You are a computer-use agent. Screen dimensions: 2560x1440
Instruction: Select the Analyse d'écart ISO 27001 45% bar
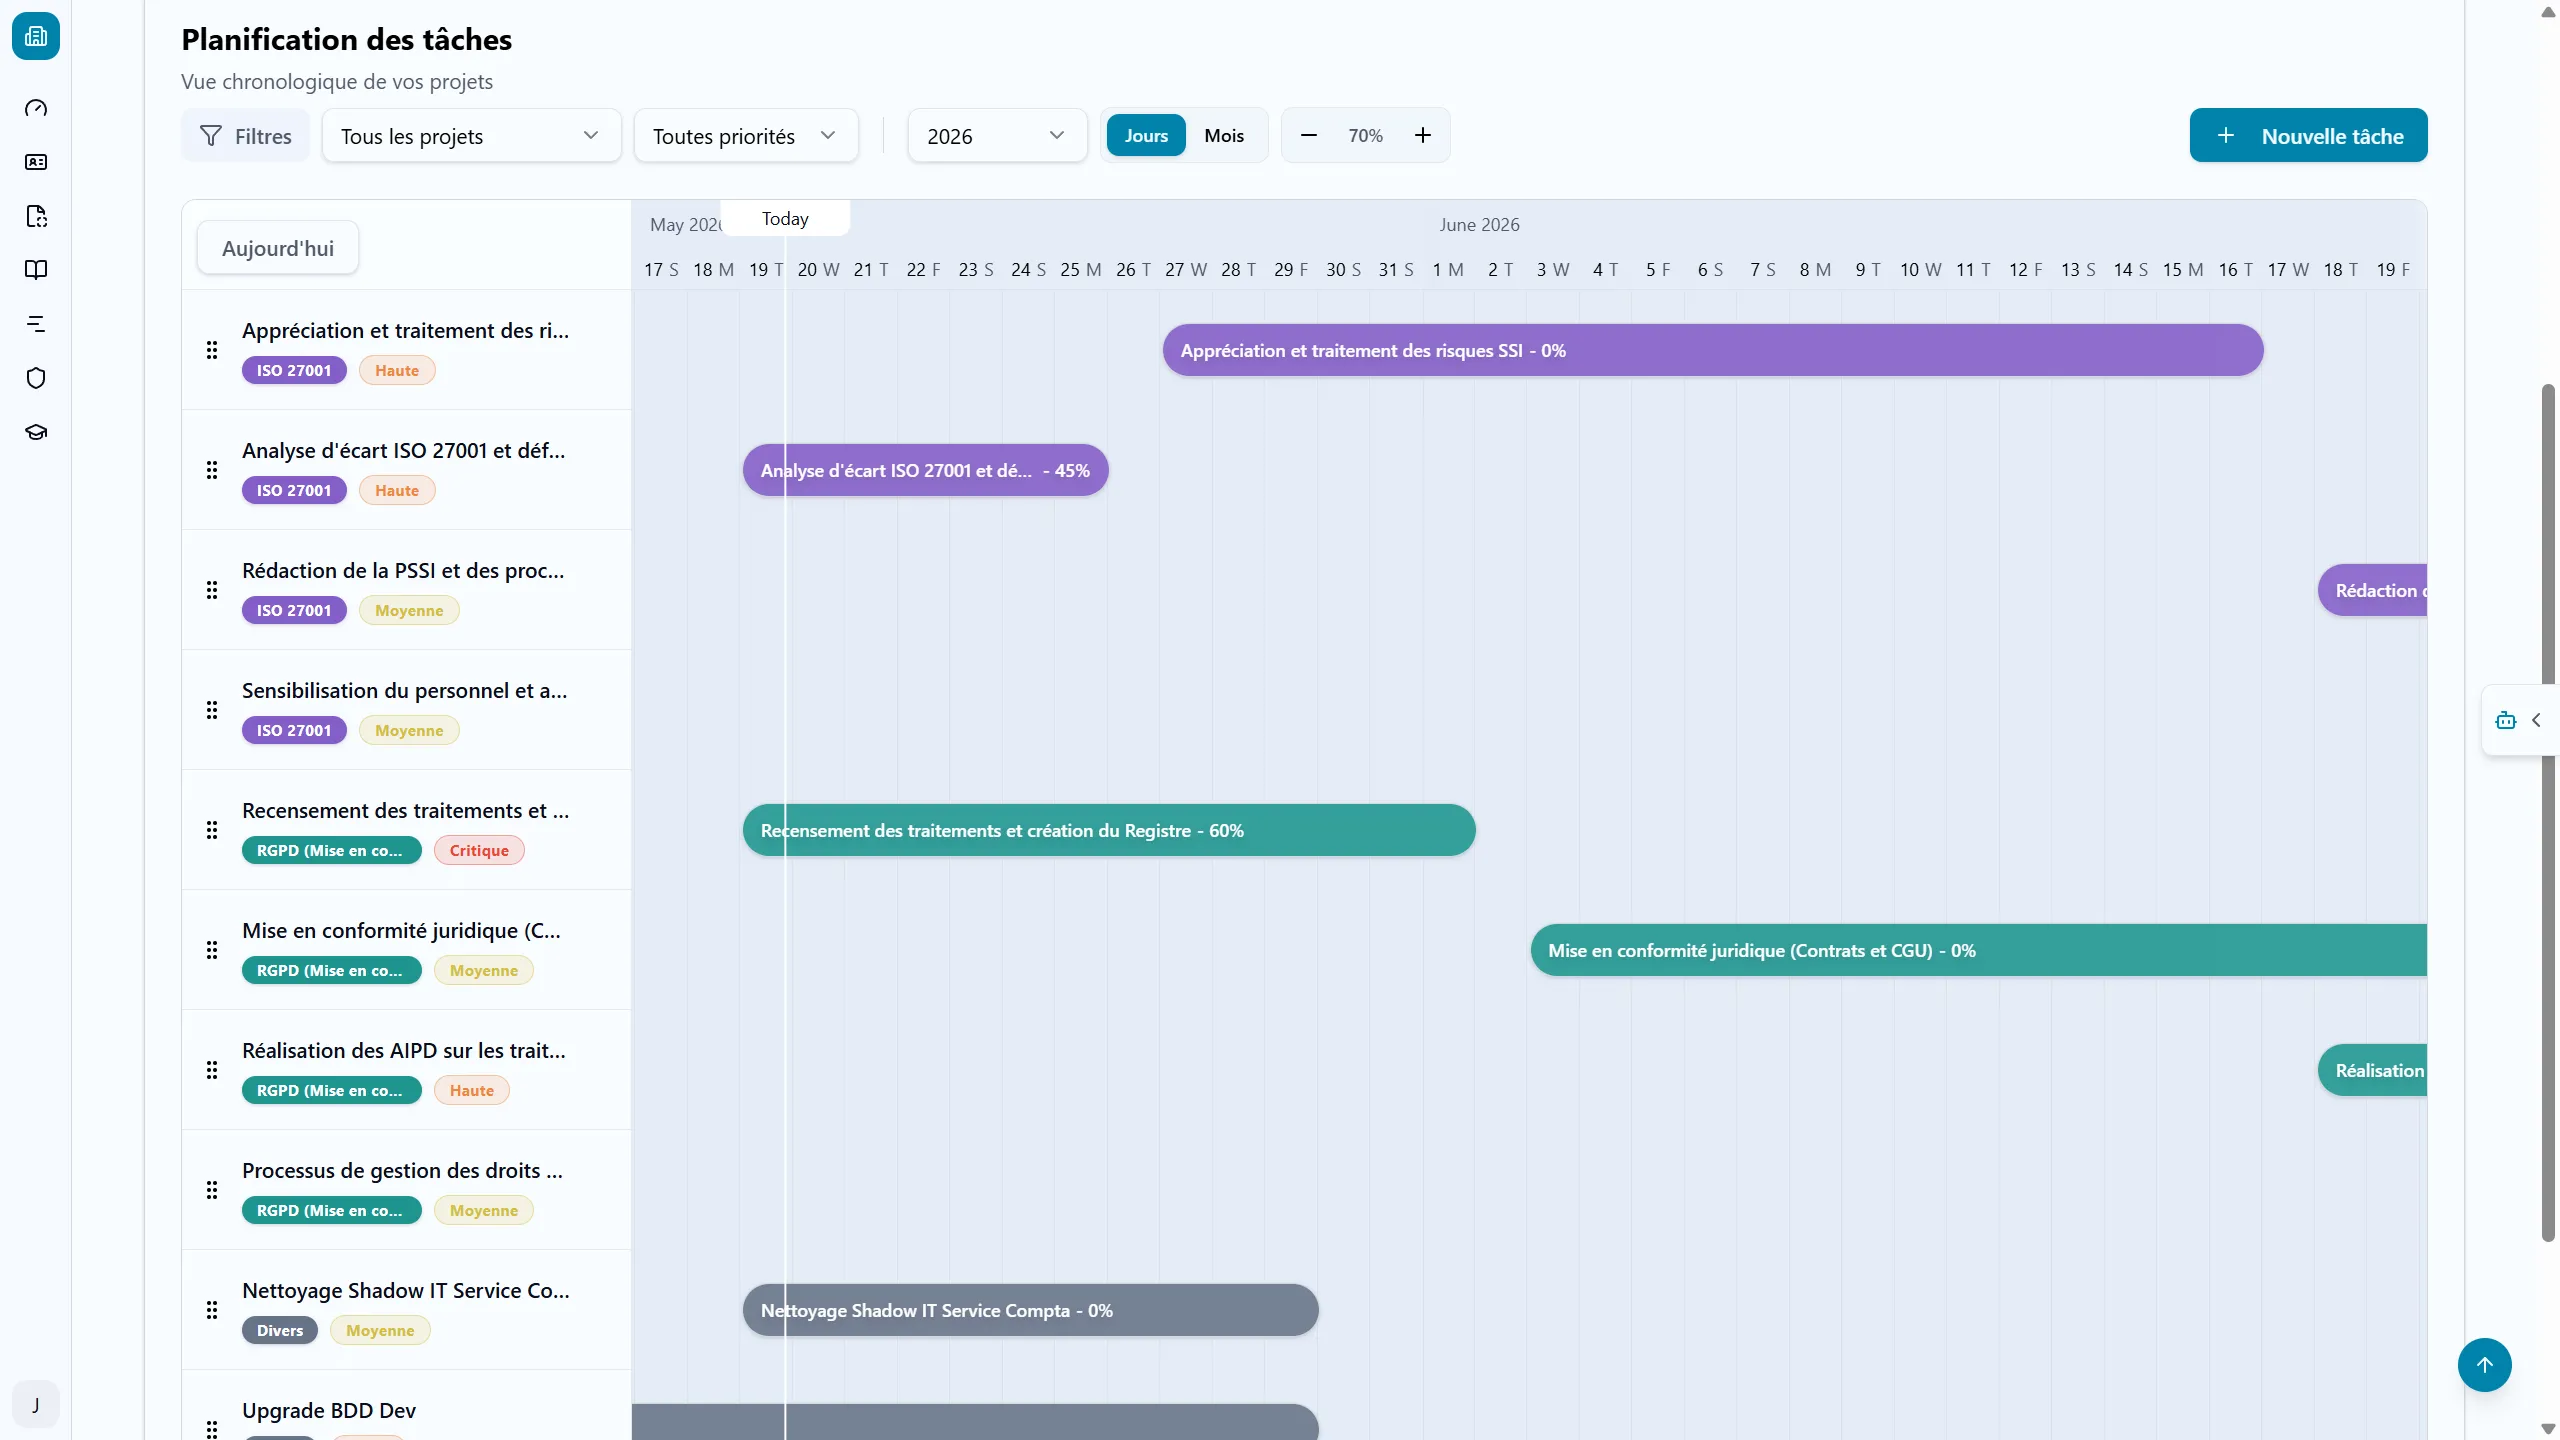tap(925, 470)
